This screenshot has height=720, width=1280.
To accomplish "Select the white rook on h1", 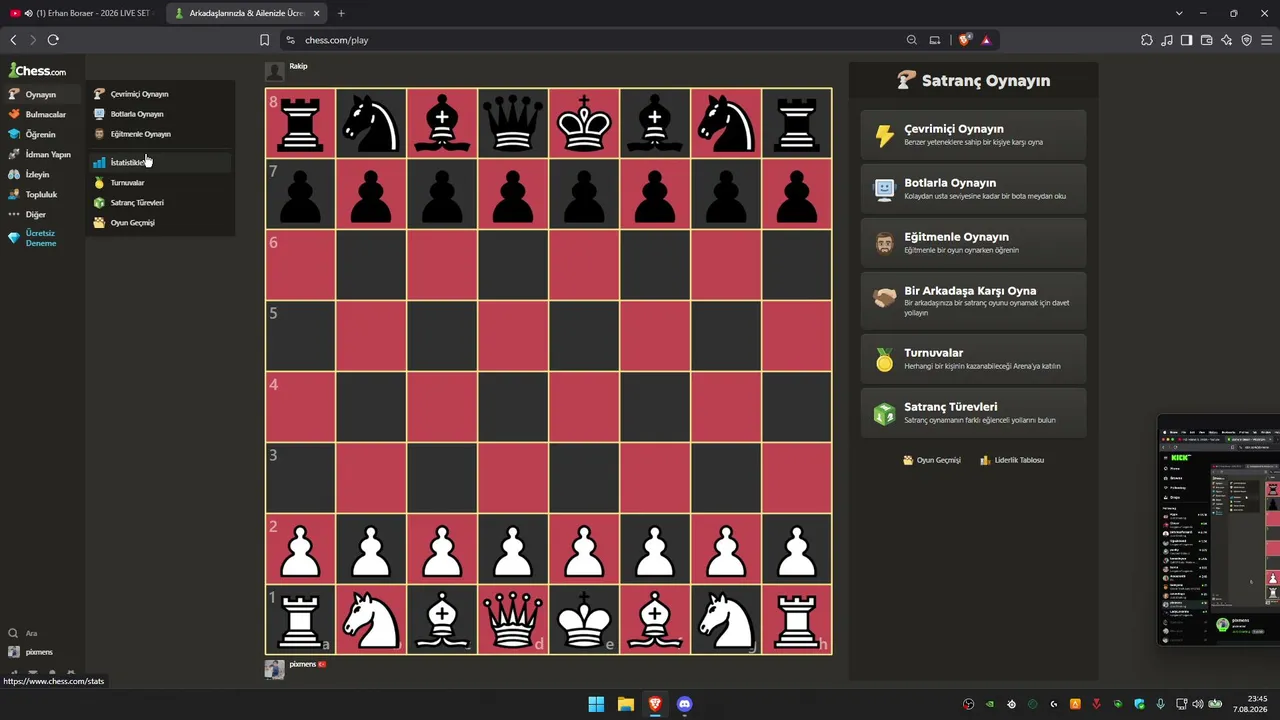I will (797, 620).
